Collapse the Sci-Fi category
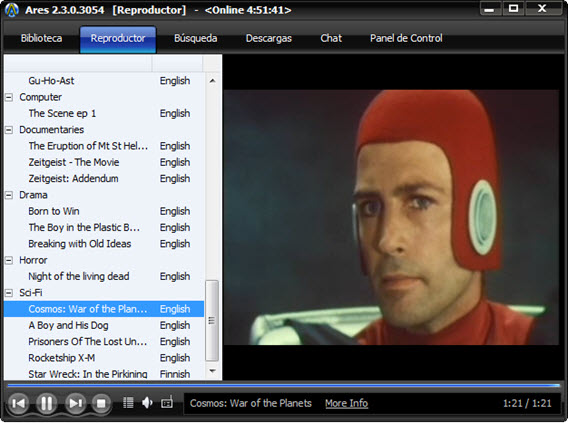Screen dimensions: 568x423 tap(9, 293)
